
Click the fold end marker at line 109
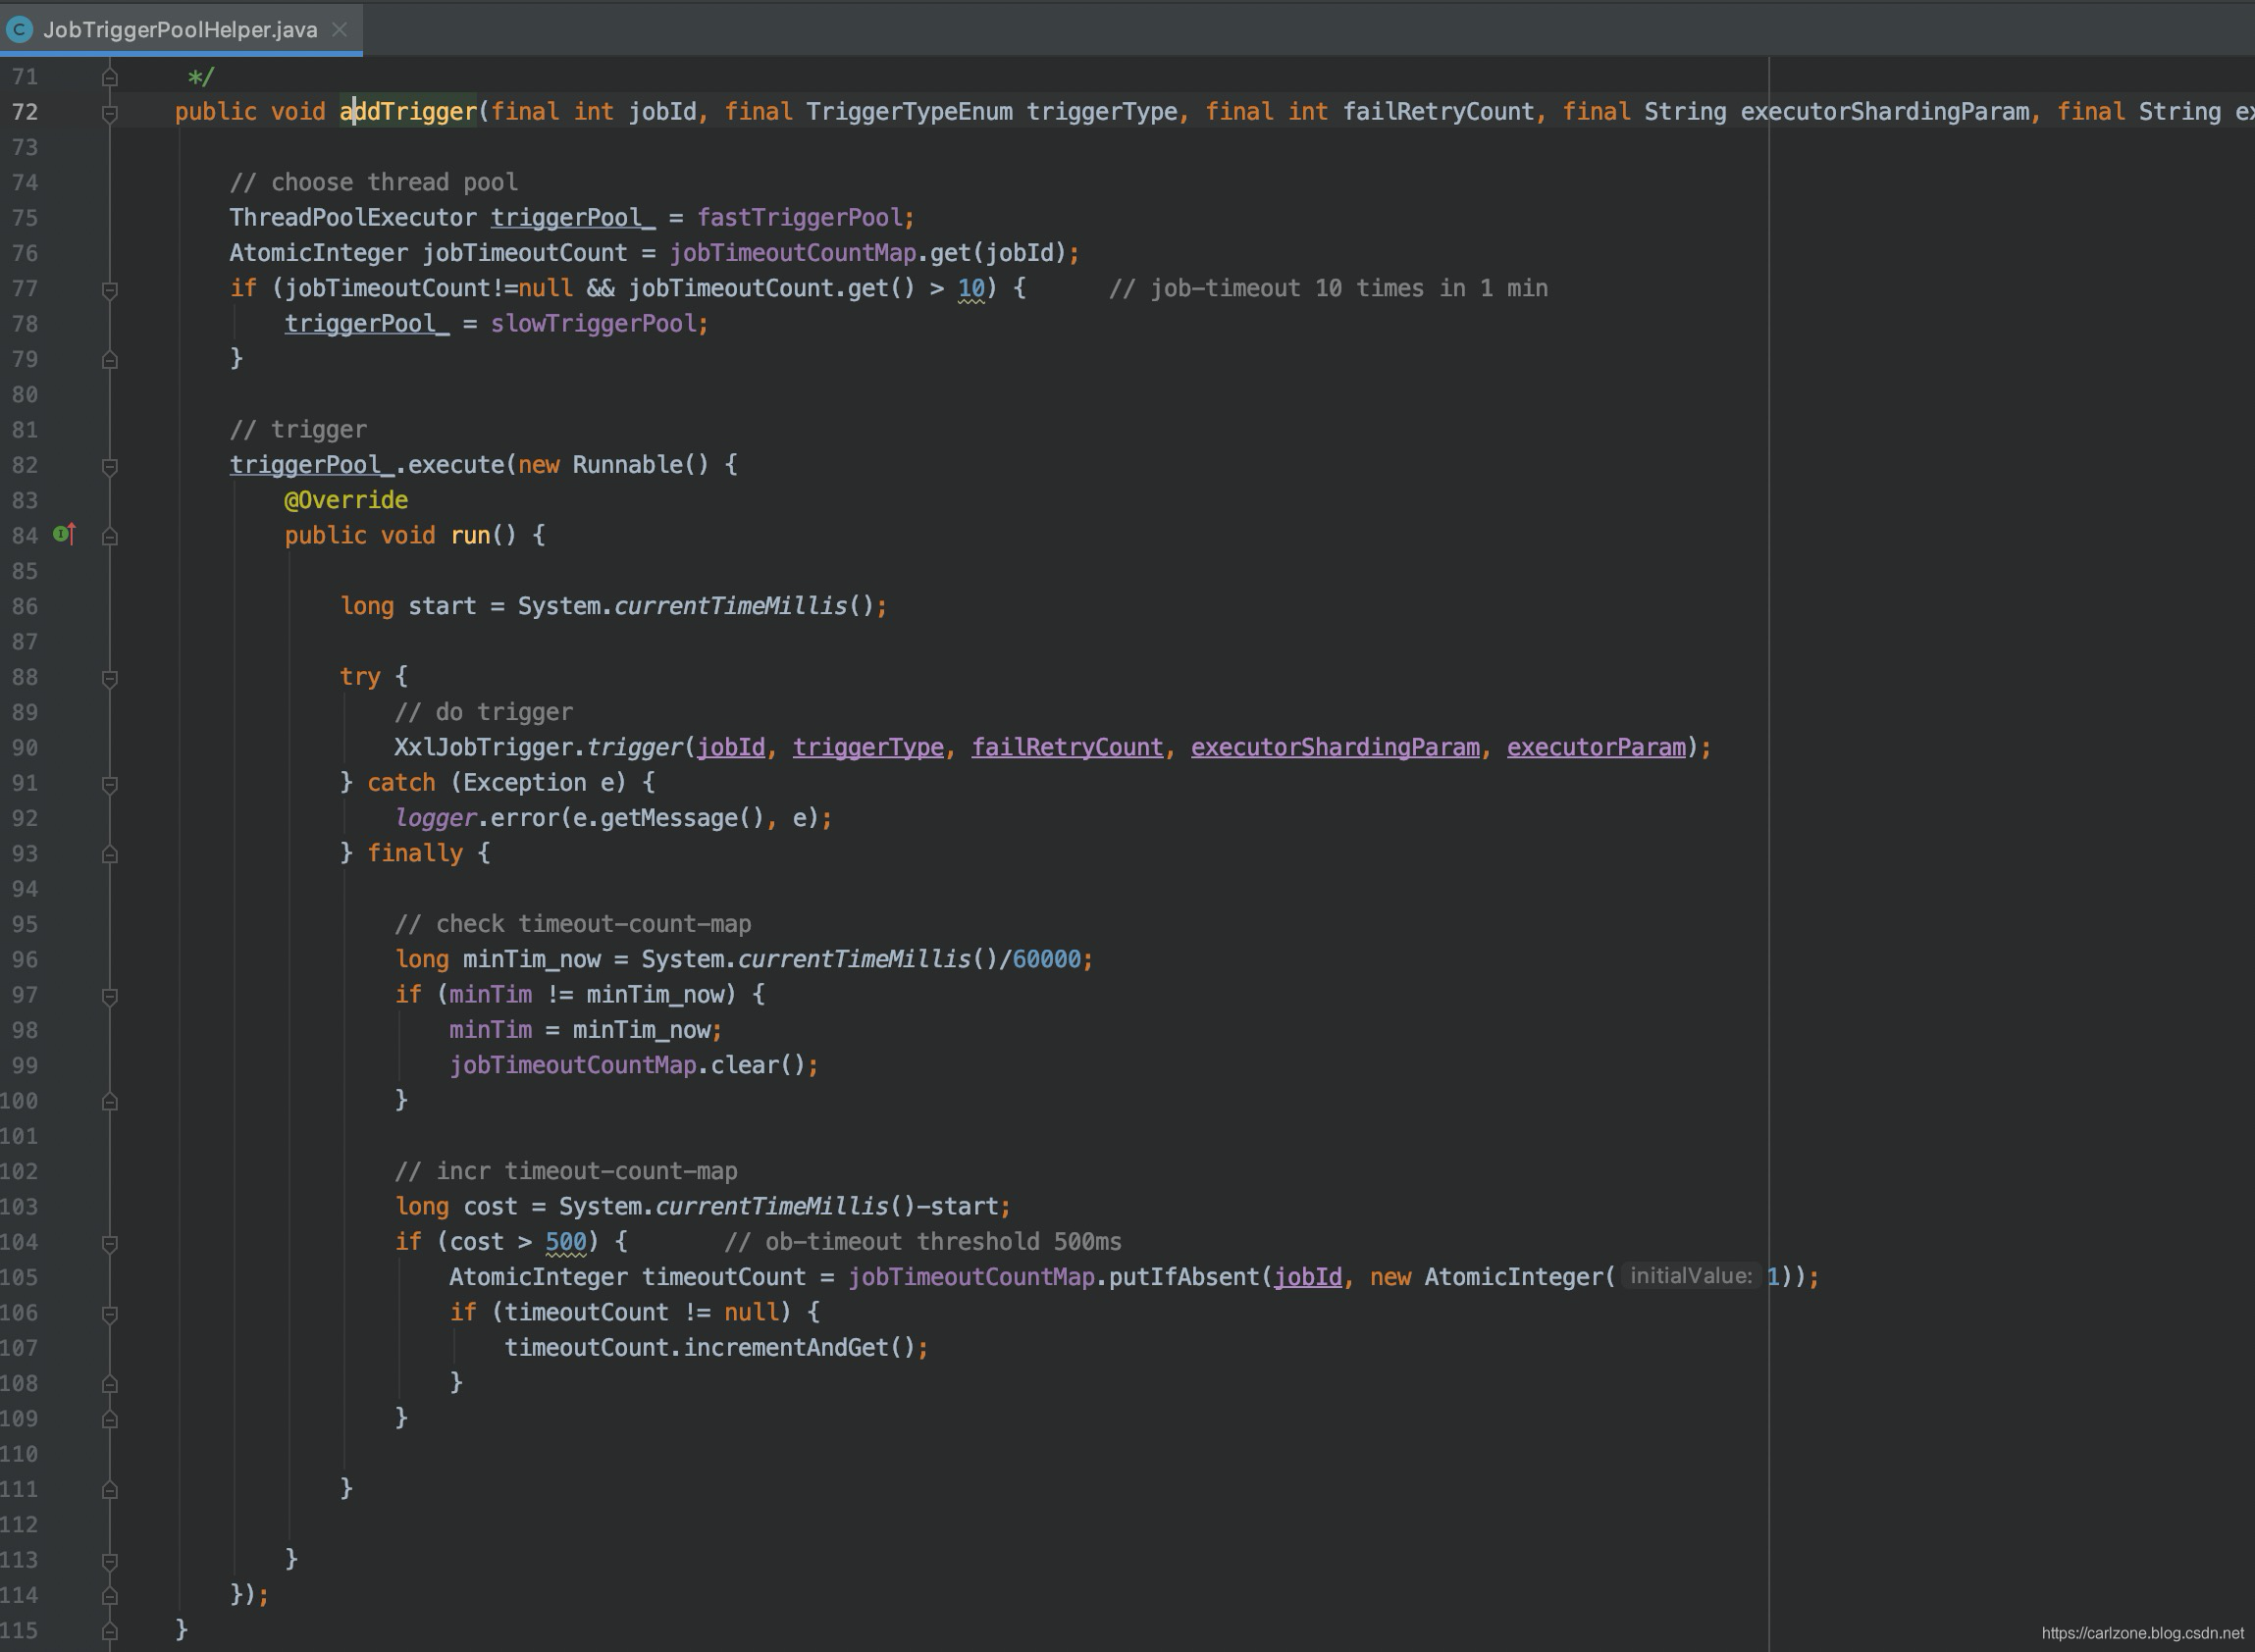(x=110, y=1419)
